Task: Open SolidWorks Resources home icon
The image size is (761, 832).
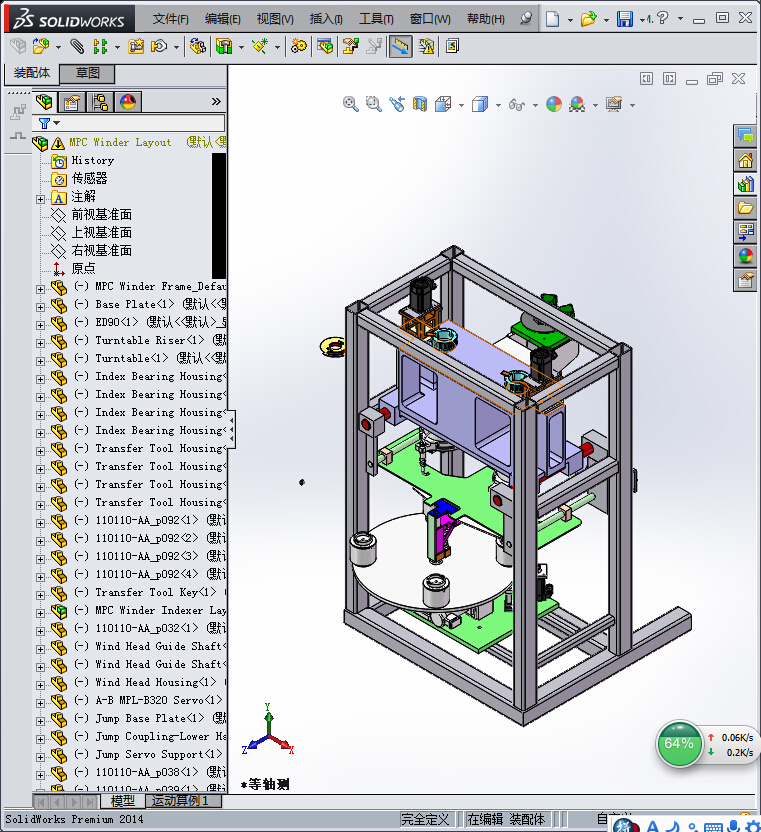Action: pos(745,160)
